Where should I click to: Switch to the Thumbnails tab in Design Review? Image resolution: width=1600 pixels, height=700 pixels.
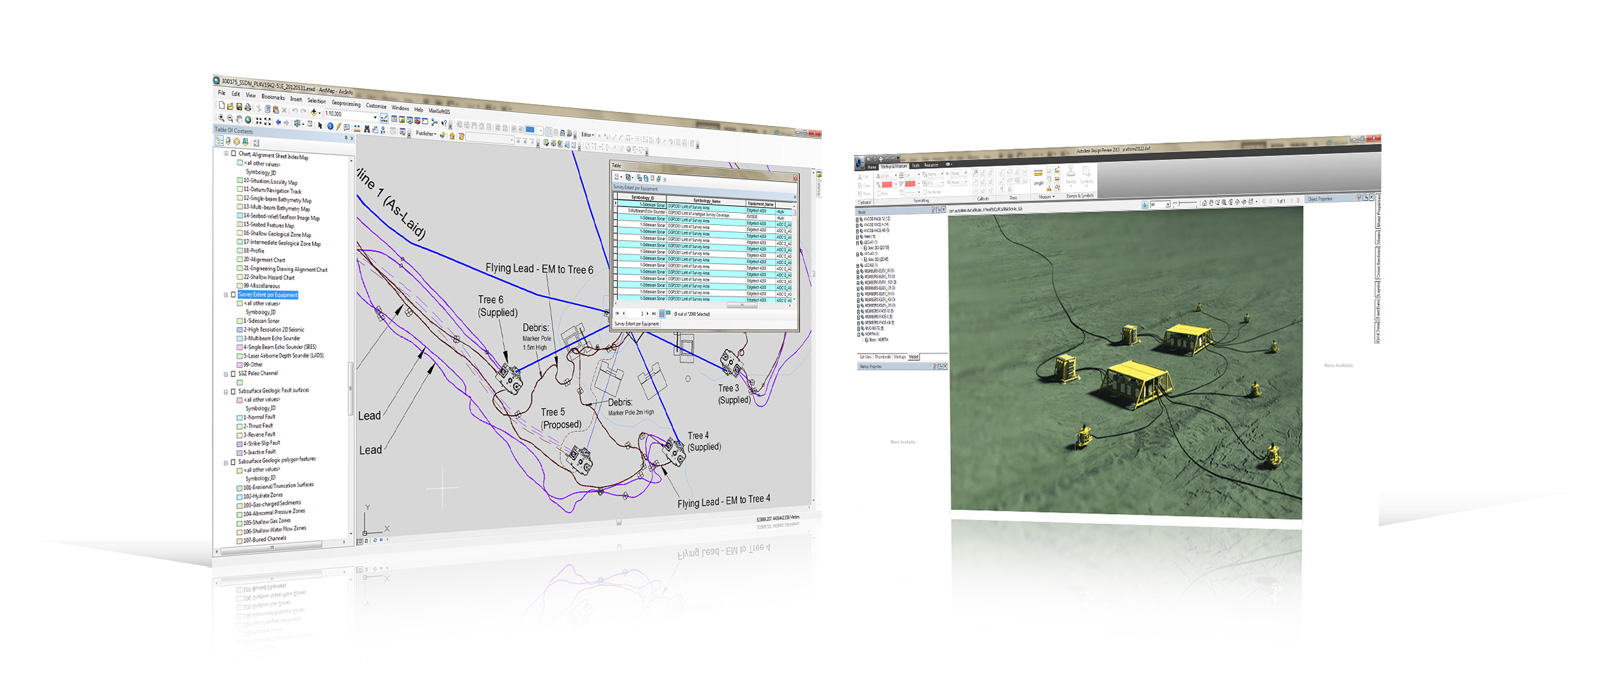click(883, 357)
